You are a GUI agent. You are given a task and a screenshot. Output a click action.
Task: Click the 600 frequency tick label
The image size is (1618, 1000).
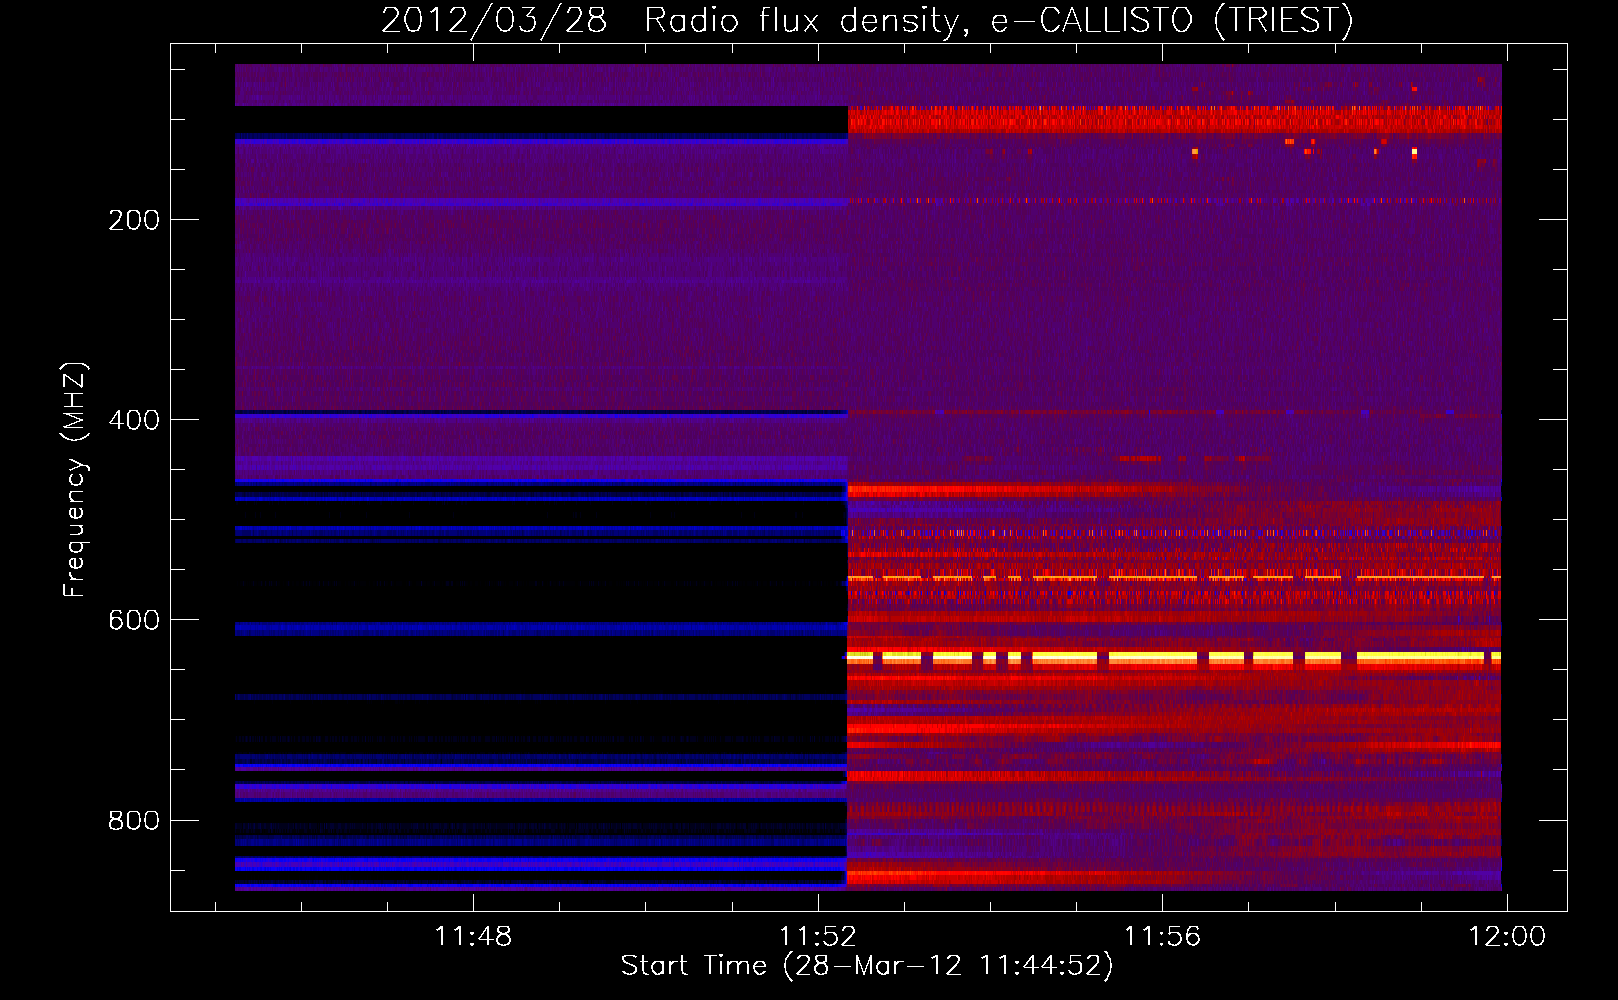(x=134, y=620)
